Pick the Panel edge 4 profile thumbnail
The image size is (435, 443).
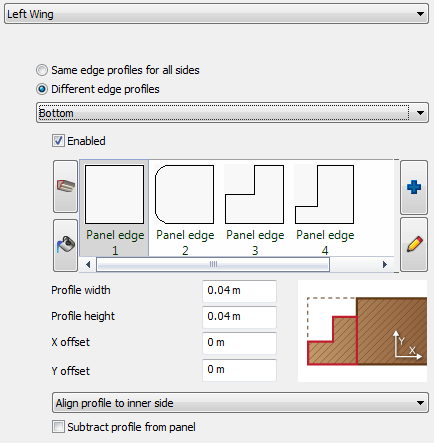coord(325,208)
